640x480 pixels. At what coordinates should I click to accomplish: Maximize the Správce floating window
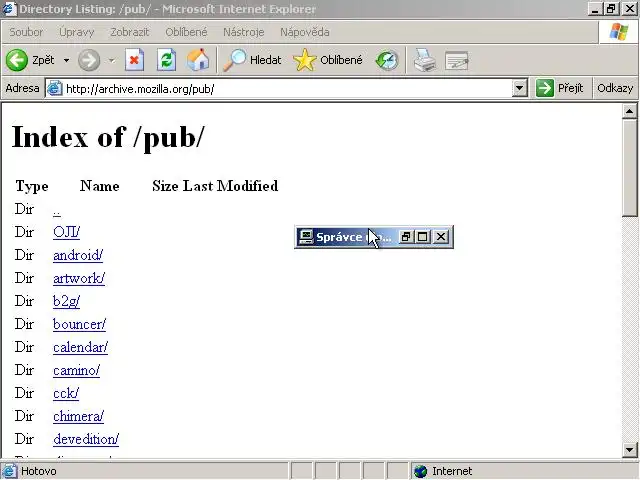pyautogui.click(x=422, y=237)
